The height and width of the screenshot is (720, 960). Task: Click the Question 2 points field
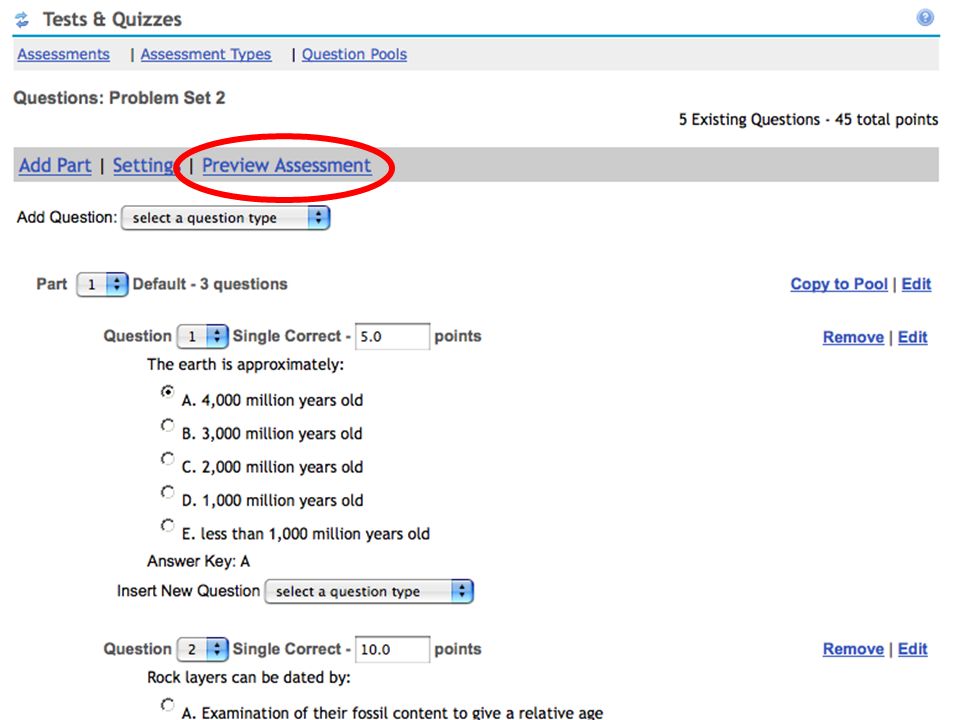coord(392,650)
